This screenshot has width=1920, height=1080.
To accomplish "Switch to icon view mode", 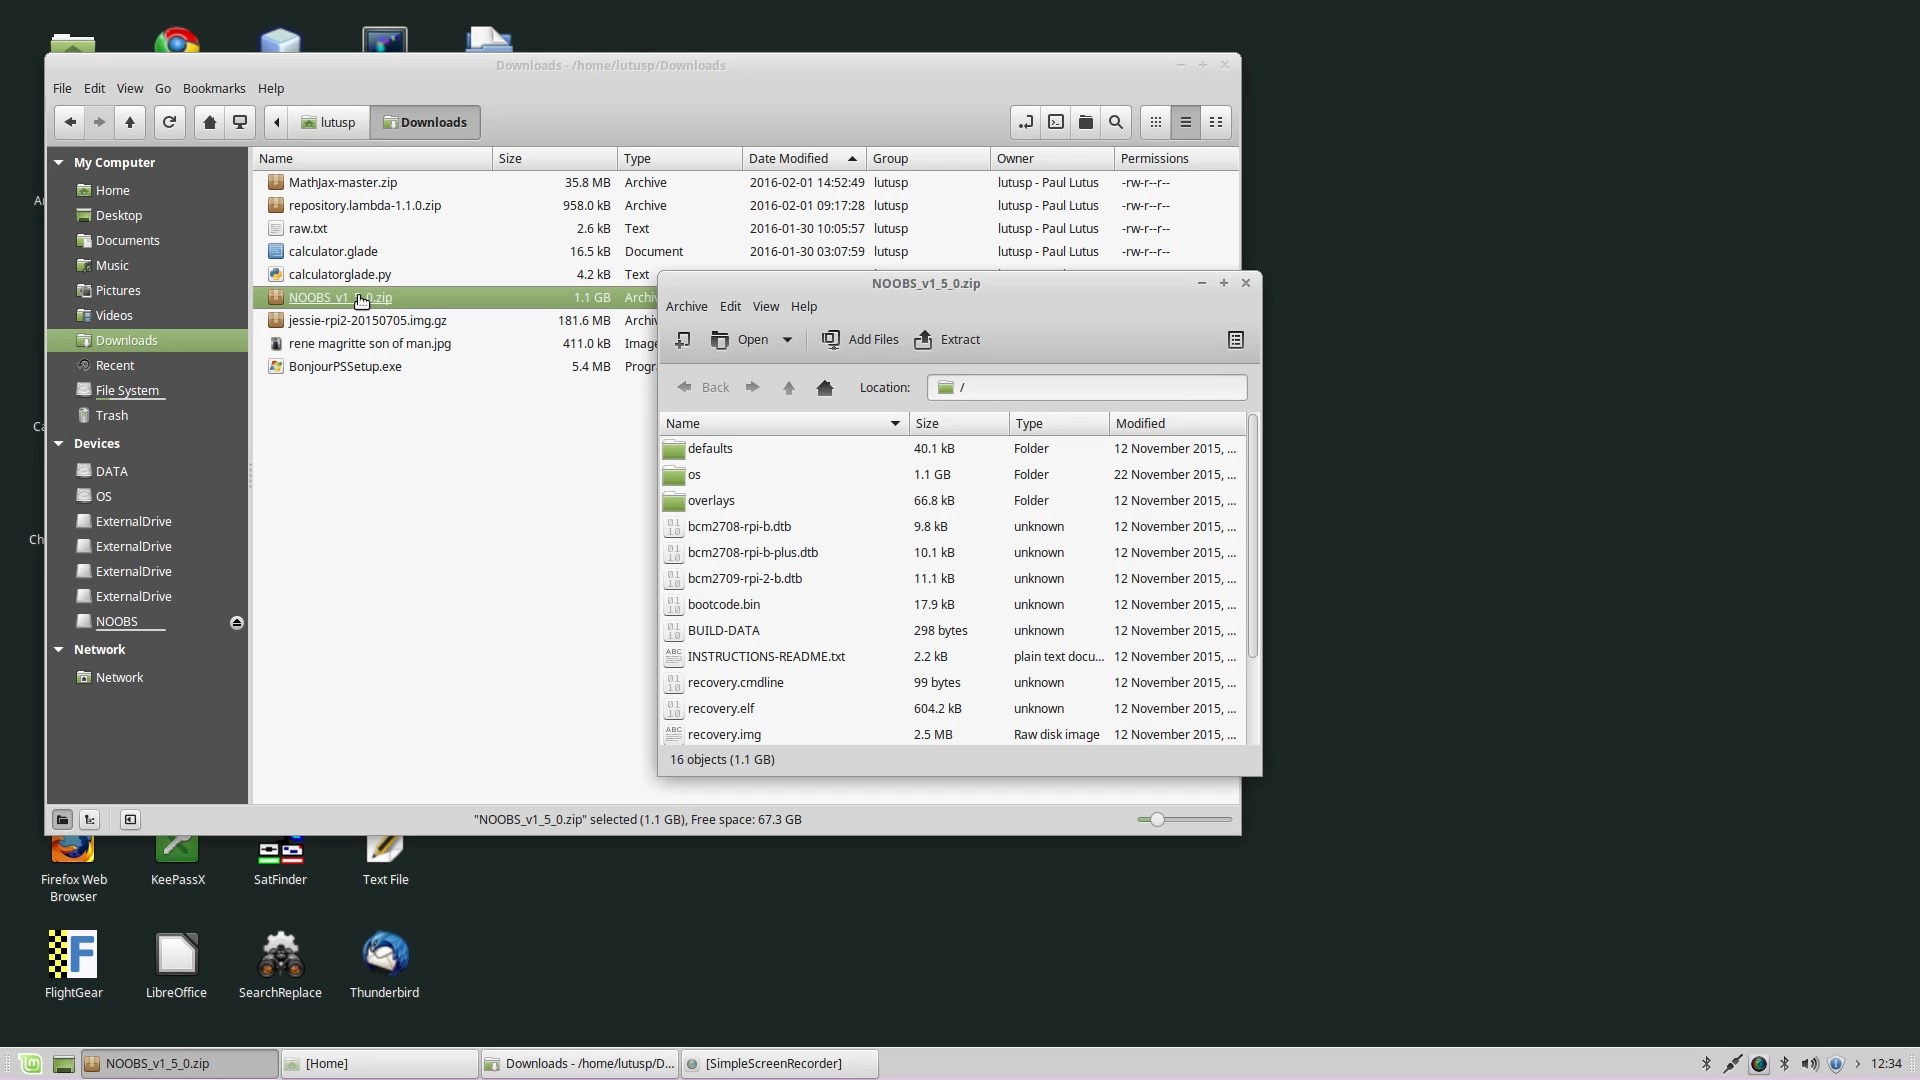I will 1156,122.
